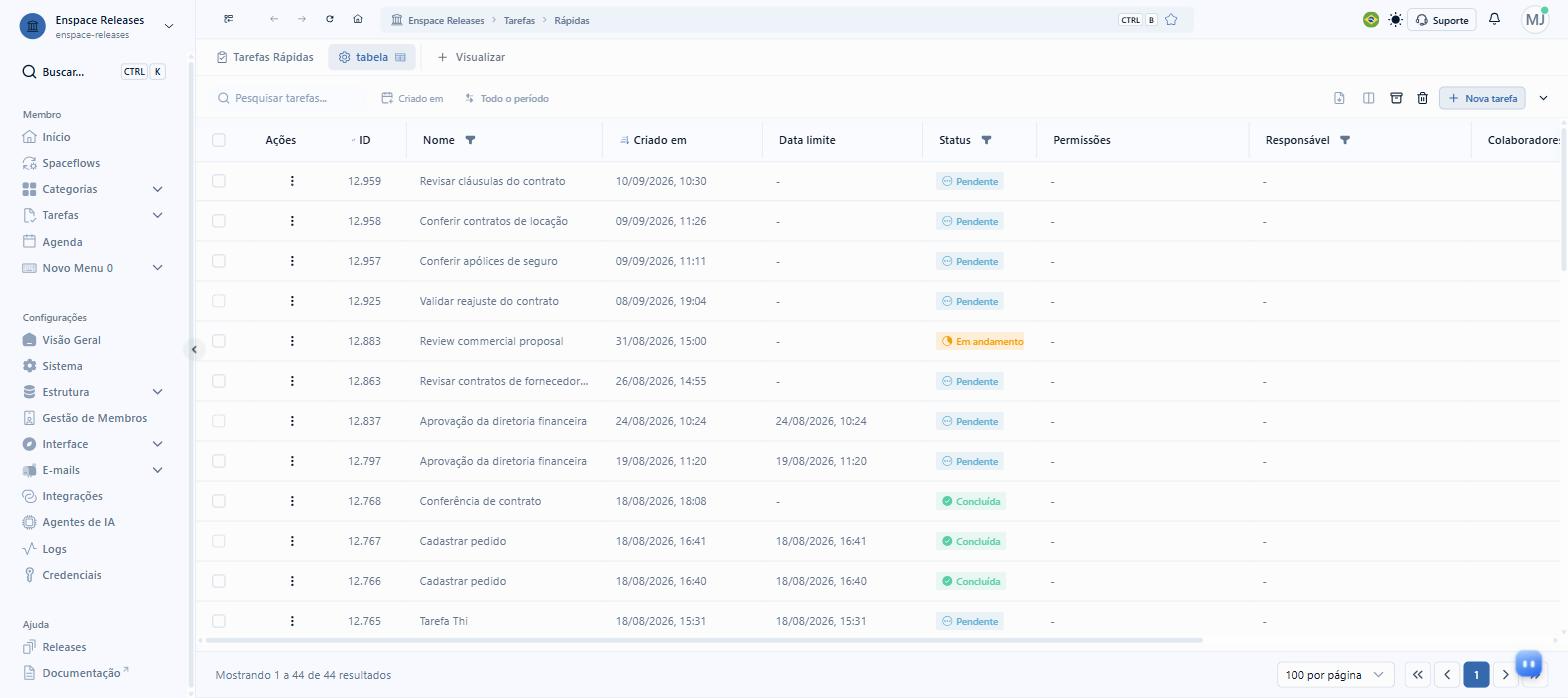This screenshot has width=1568, height=698.
Task: Open the MJ user avatar menu
Action: pos(1535,19)
